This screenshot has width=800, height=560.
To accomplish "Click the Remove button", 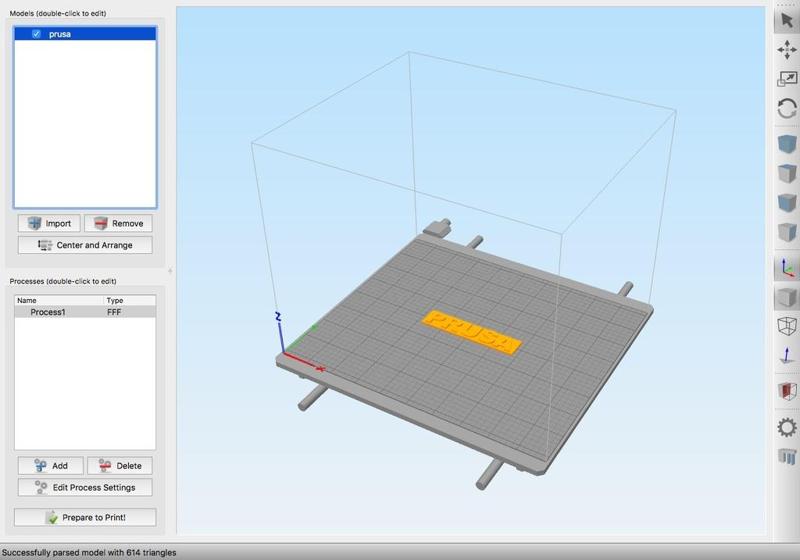I will pyautogui.click(x=118, y=223).
